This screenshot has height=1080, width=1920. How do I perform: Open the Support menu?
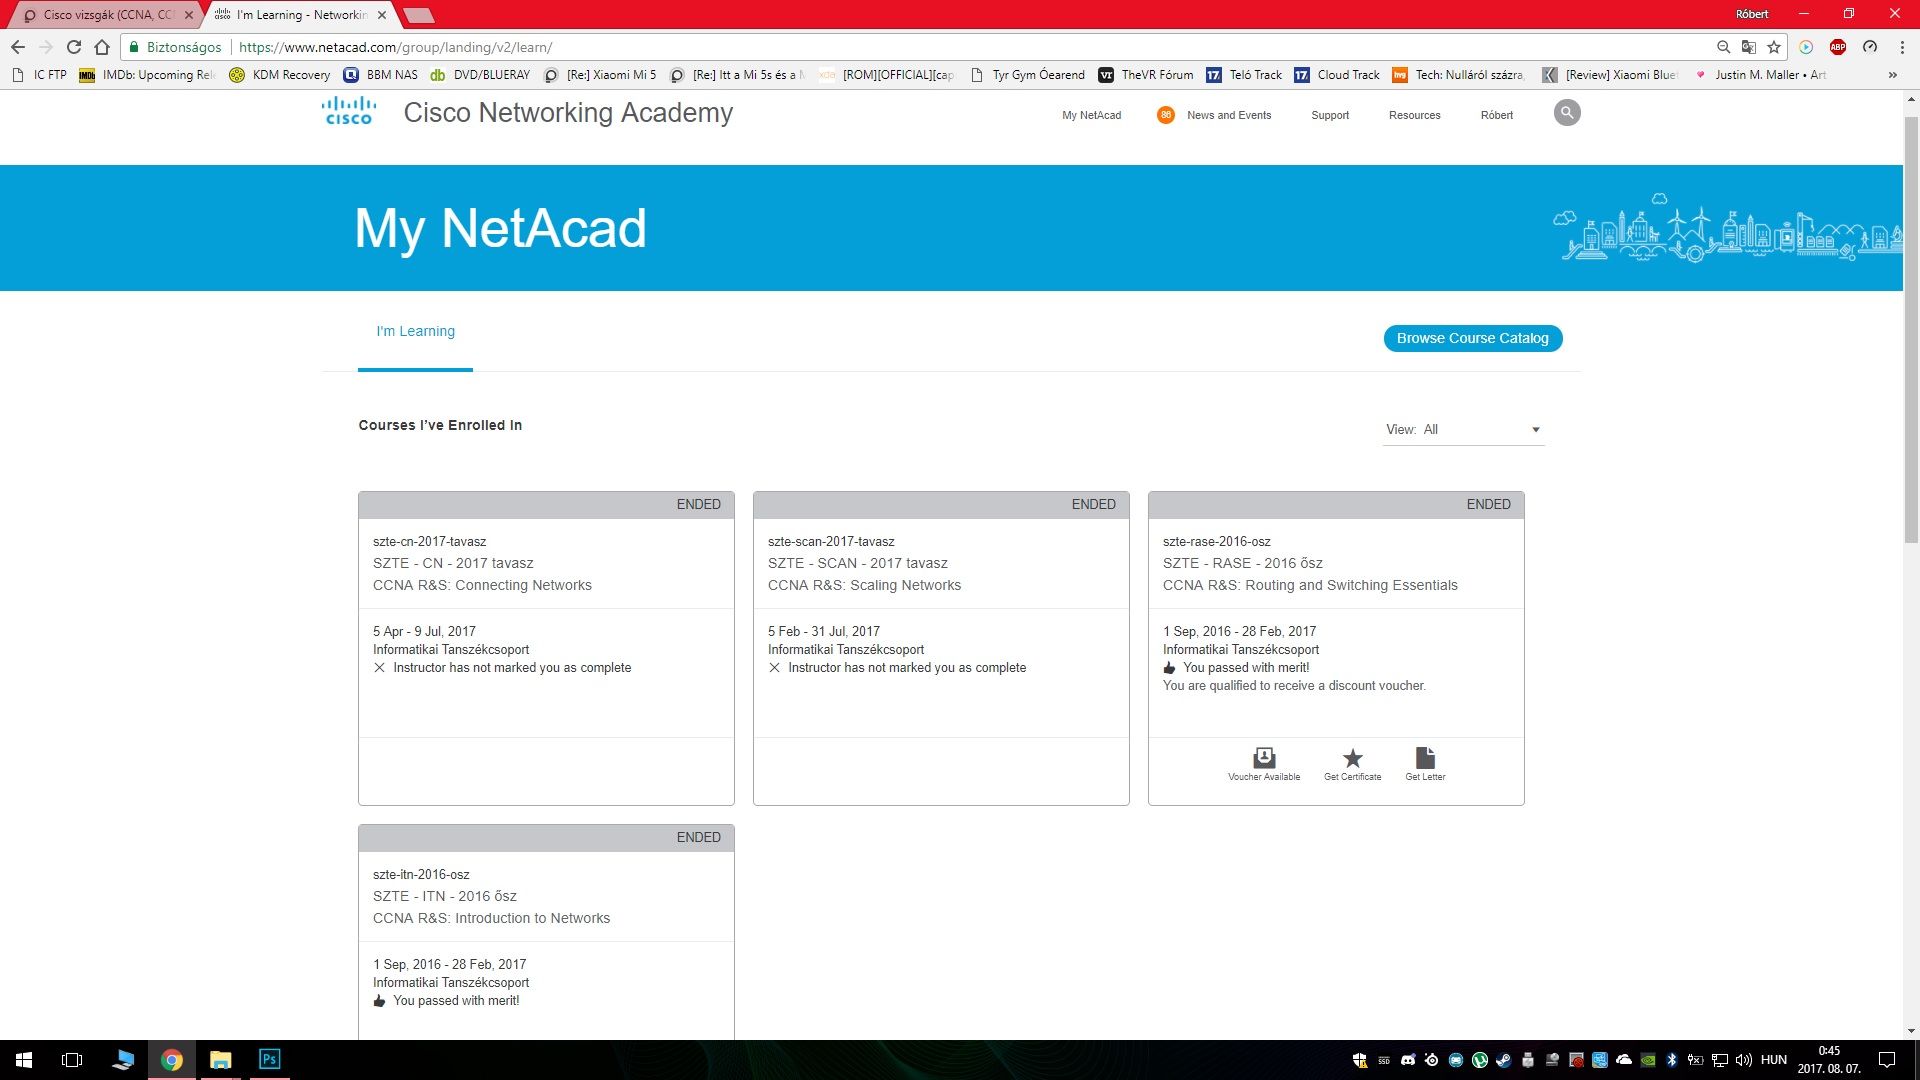pyautogui.click(x=1330, y=115)
